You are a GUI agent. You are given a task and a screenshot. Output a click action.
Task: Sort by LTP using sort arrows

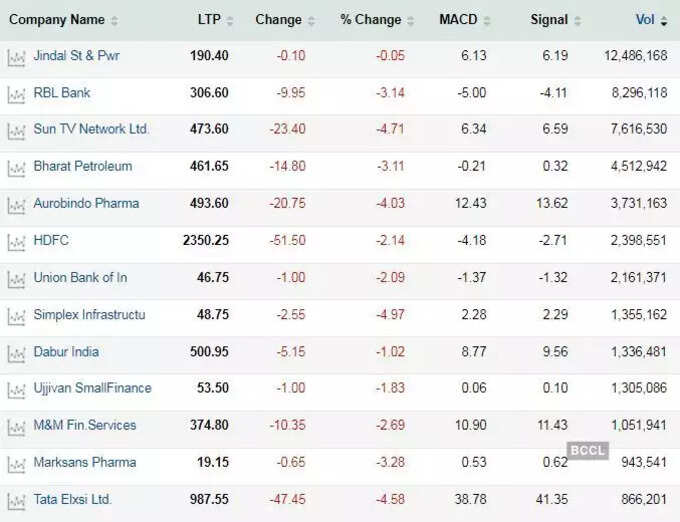[x=230, y=20]
